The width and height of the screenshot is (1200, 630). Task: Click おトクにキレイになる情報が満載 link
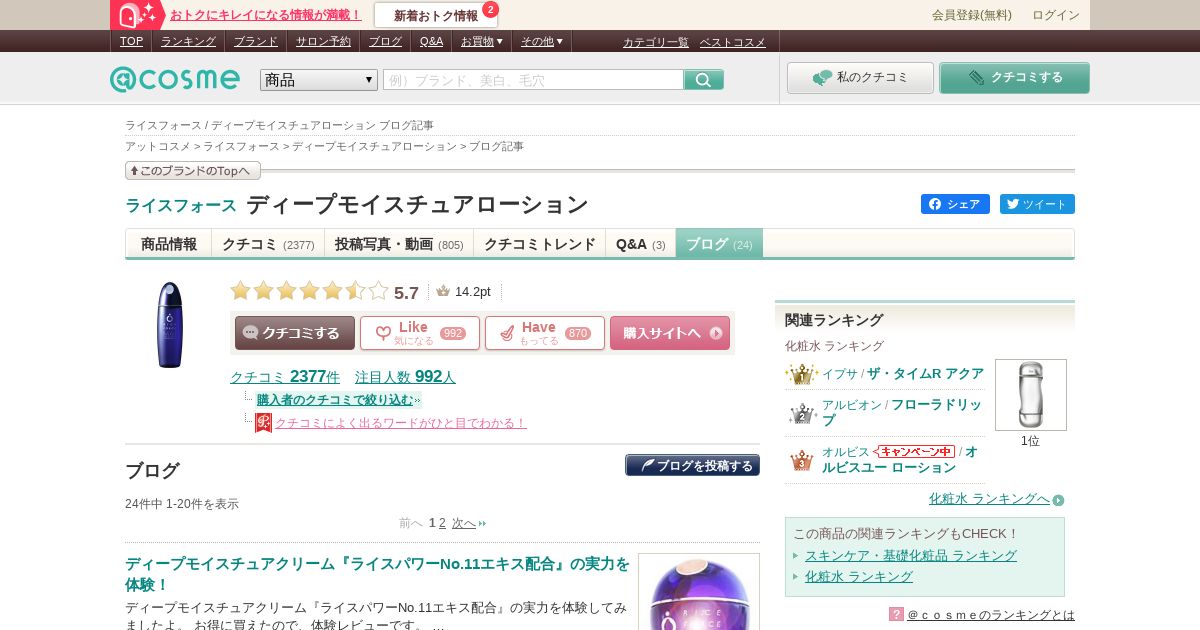(266, 15)
